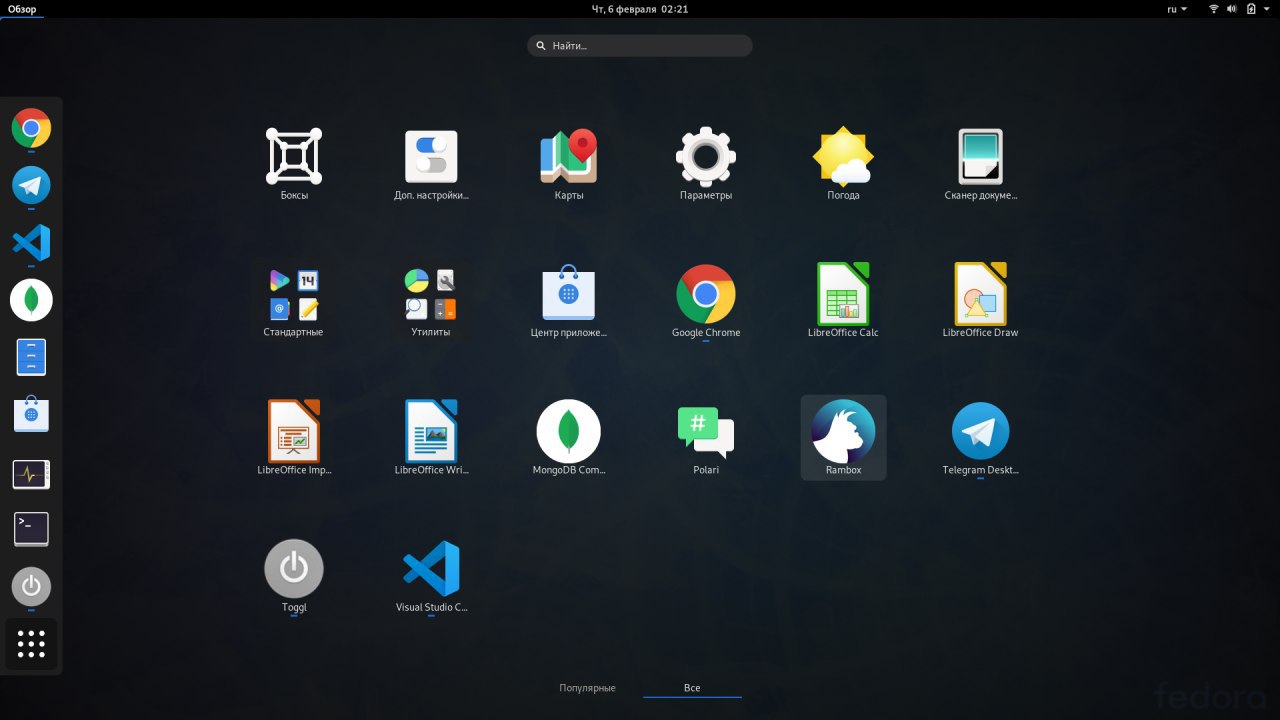Click the Обзор activities button
1280x720 pixels.
[x=22, y=9]
